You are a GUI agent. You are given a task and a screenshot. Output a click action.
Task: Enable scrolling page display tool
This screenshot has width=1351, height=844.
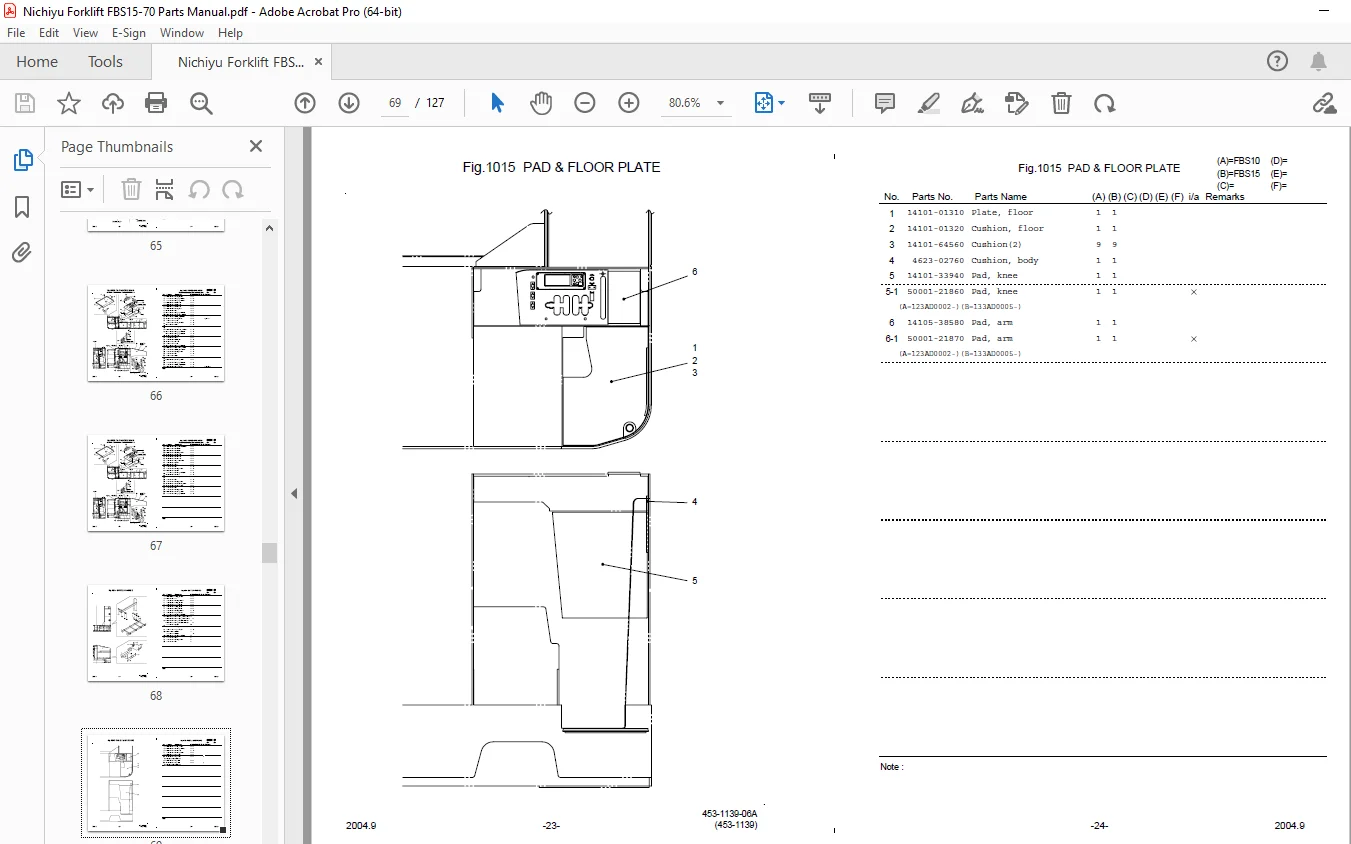(820, 103)
